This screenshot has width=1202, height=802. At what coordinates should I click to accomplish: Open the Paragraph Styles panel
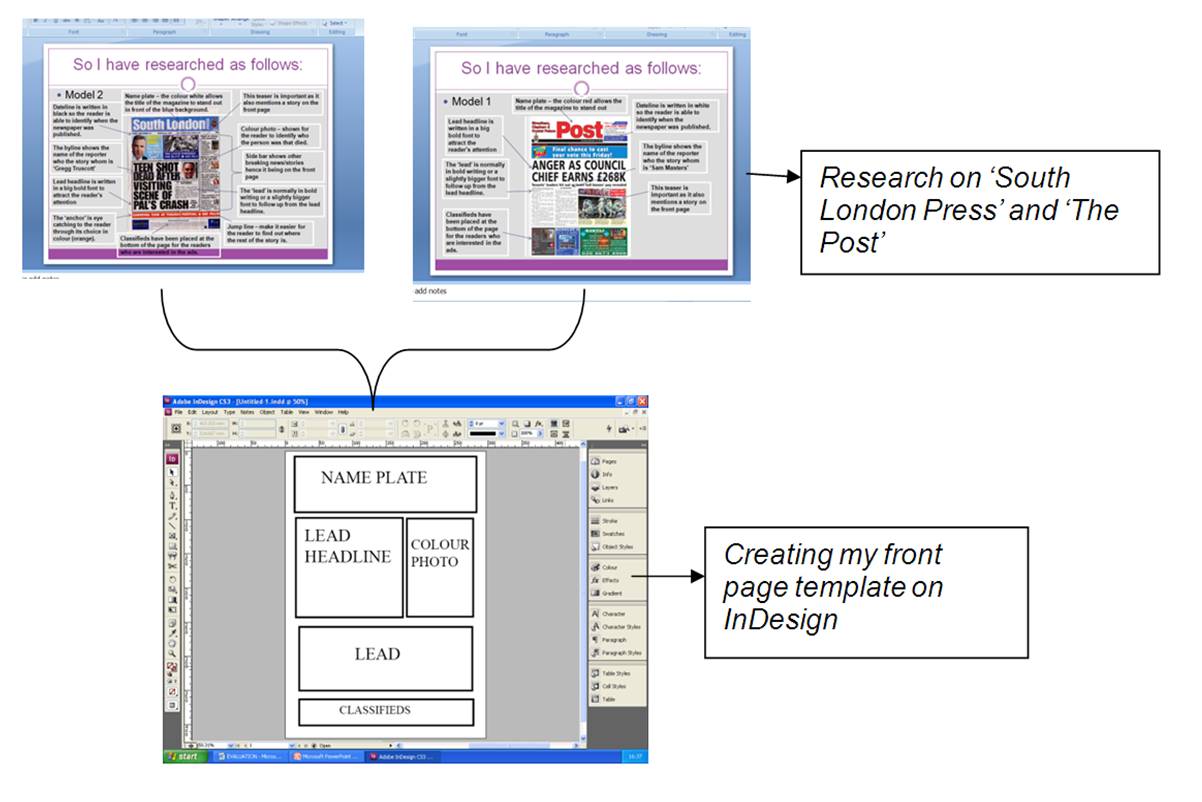point(615,652)
